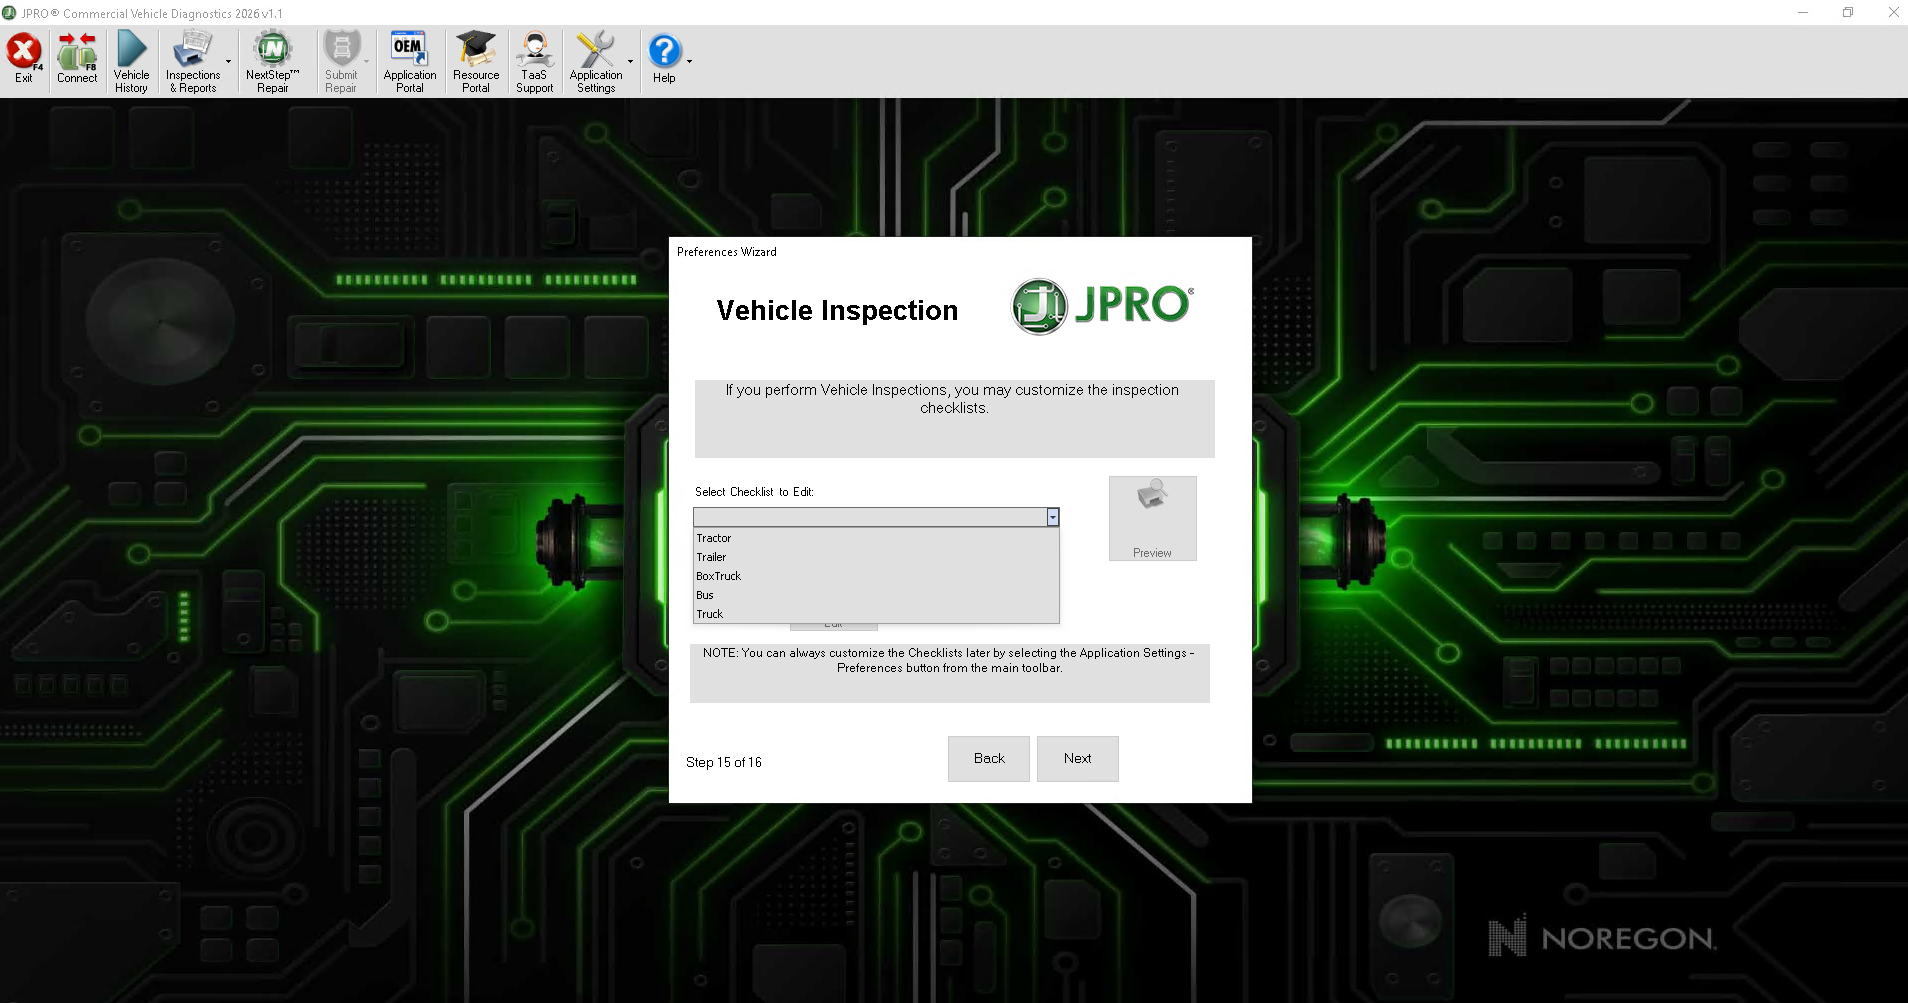Click the Help icon
This screenshot has width=1908, height=1003.
(664, 59)
